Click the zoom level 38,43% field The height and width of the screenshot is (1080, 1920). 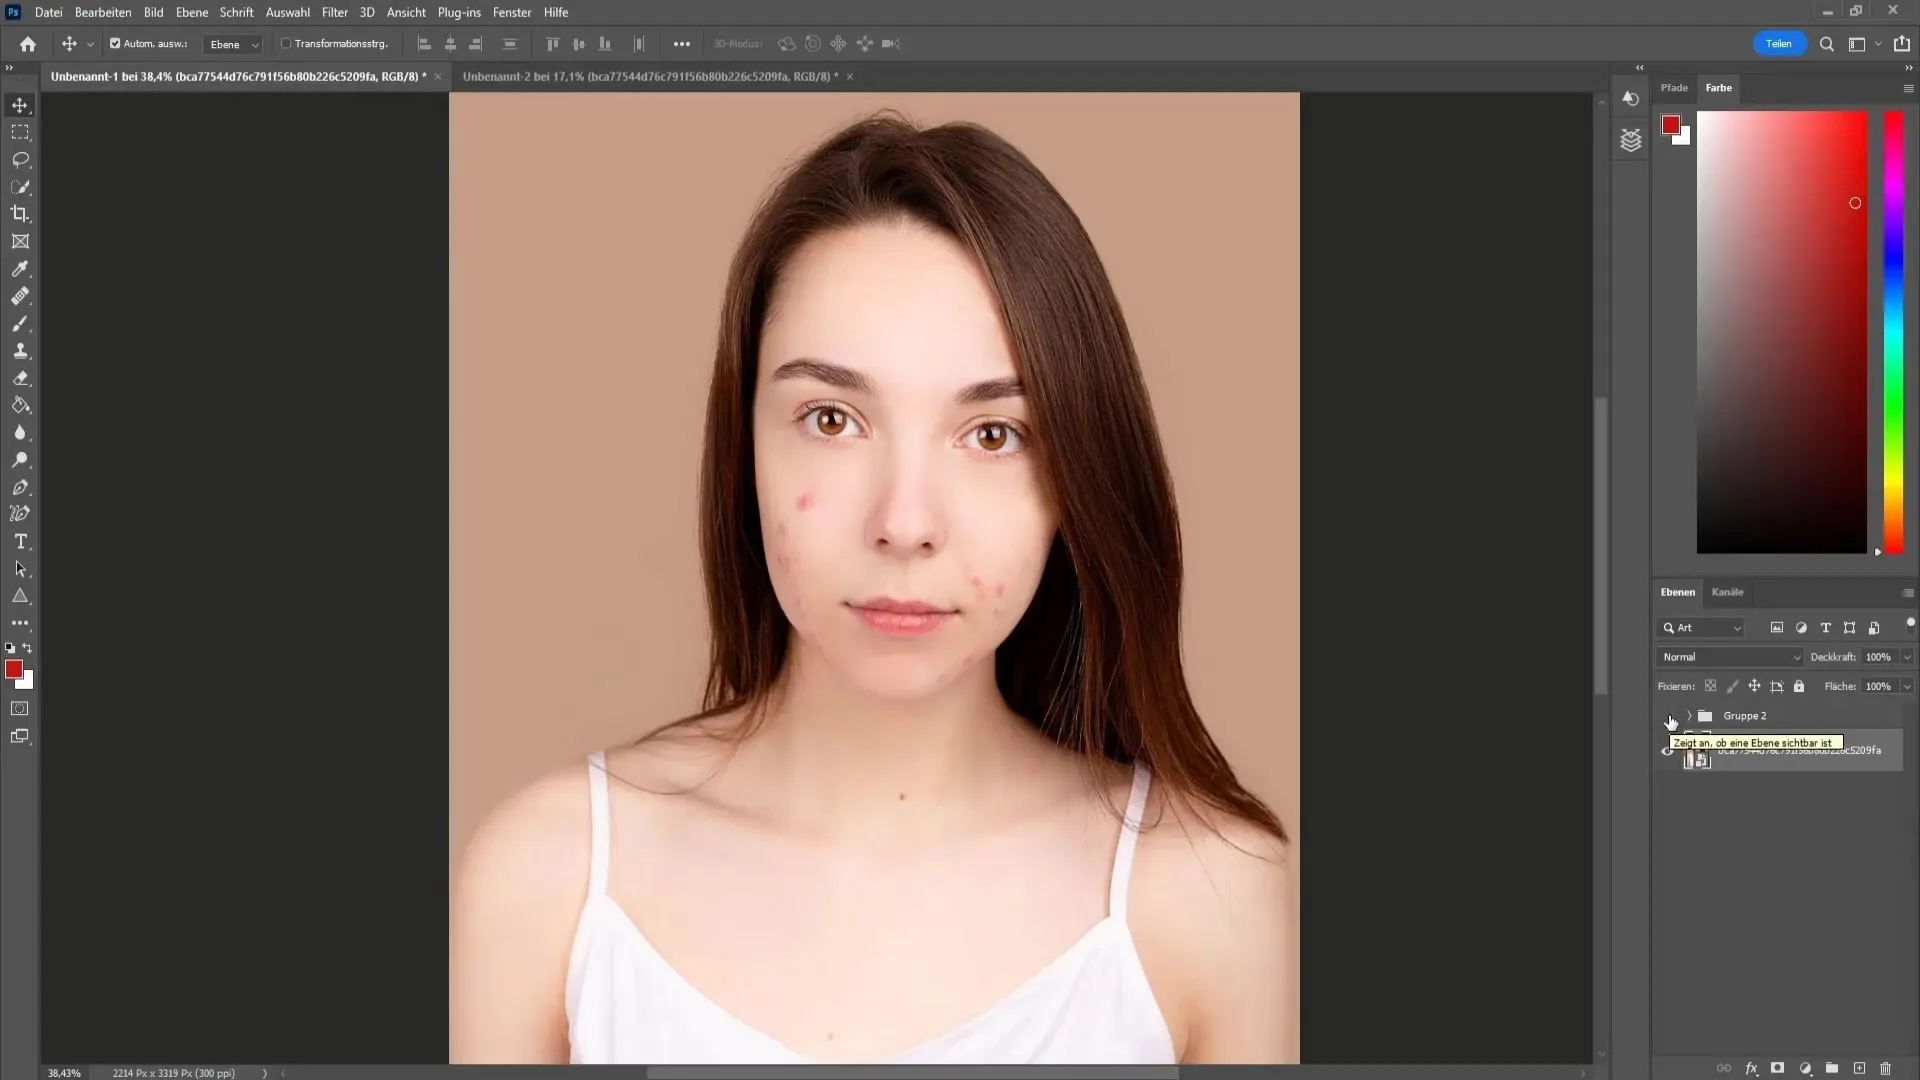coord(64,1073)
